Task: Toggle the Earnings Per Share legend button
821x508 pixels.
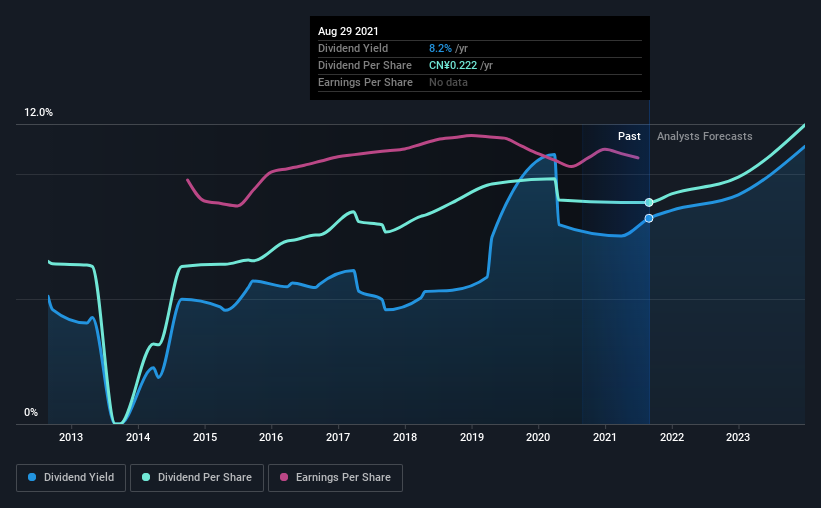Action: point(335,478)
